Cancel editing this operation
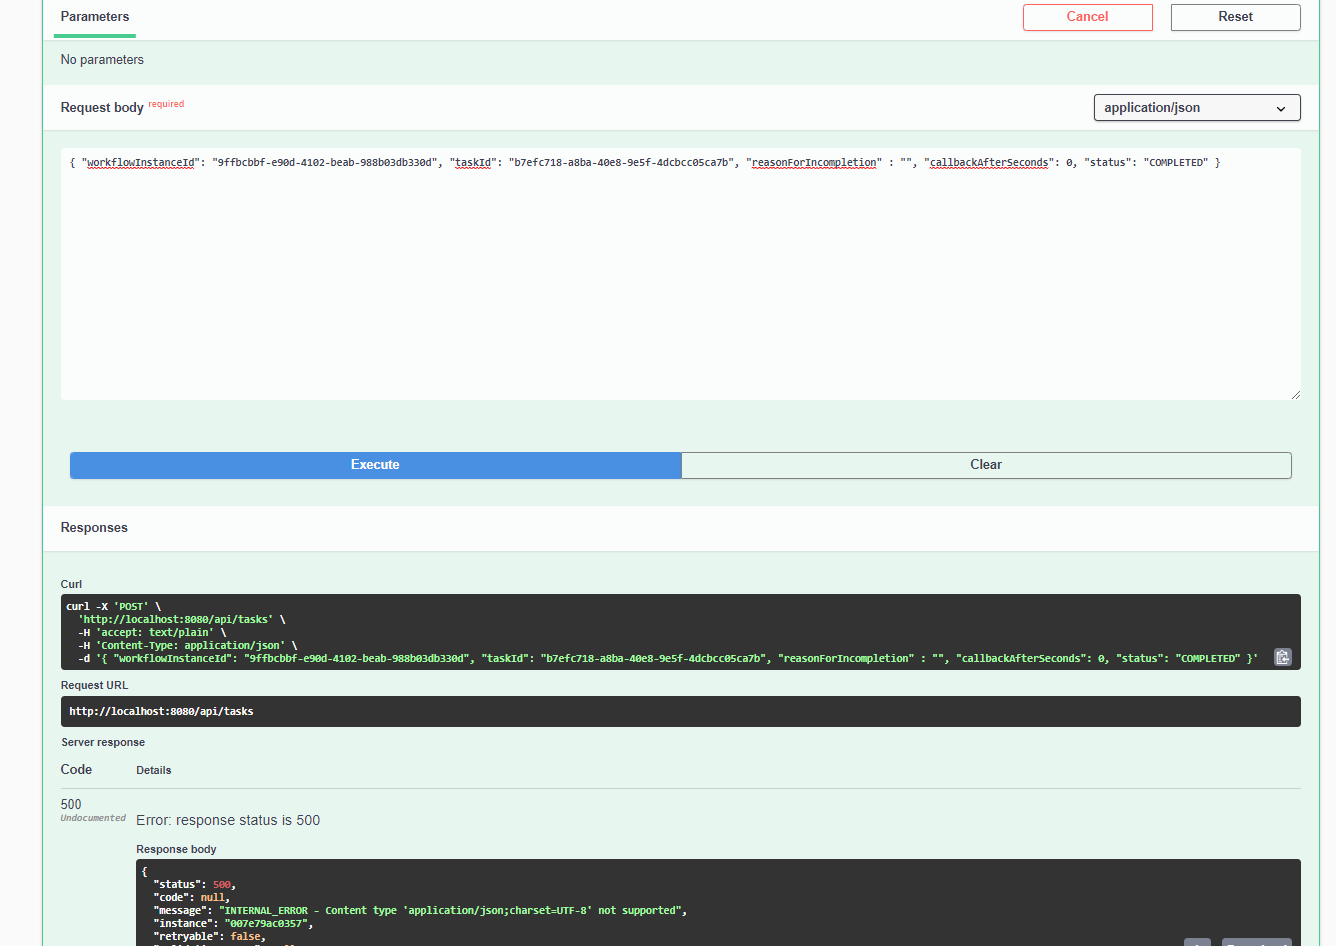This screenshot has height=946, width=1336. pos(1087,17)
